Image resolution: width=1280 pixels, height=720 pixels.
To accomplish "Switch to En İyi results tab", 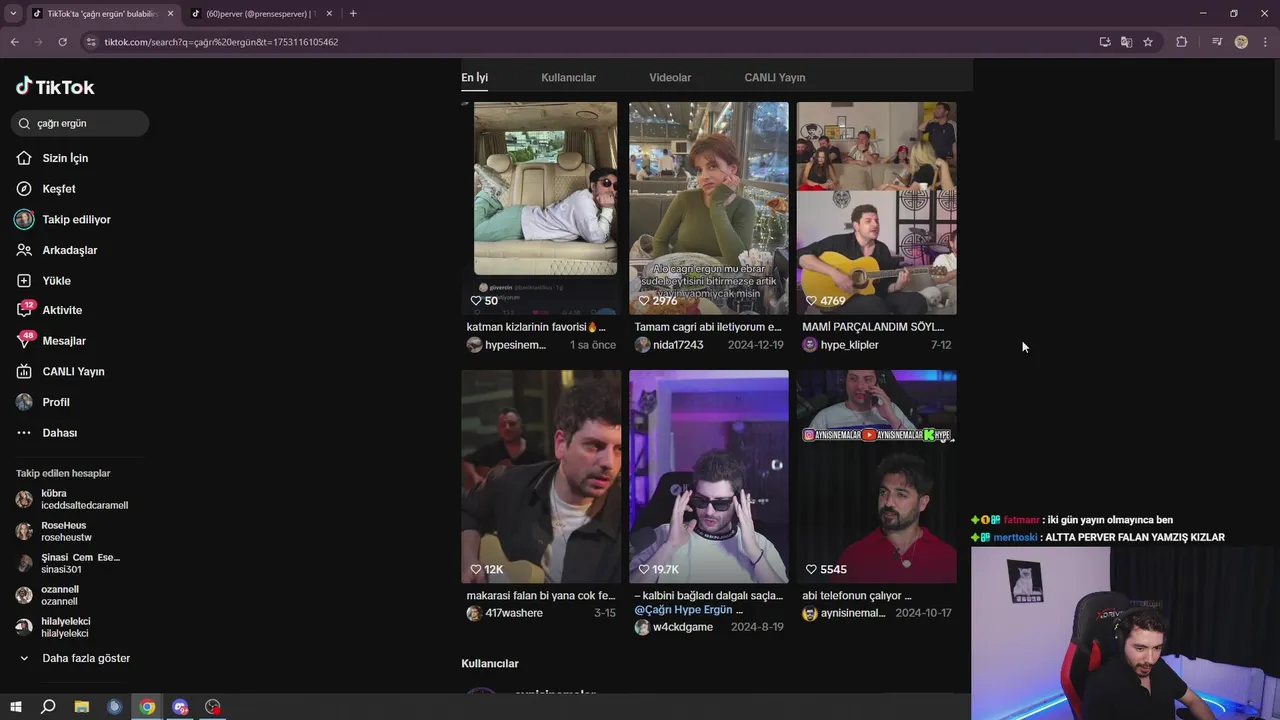I will tap(474, 77).
